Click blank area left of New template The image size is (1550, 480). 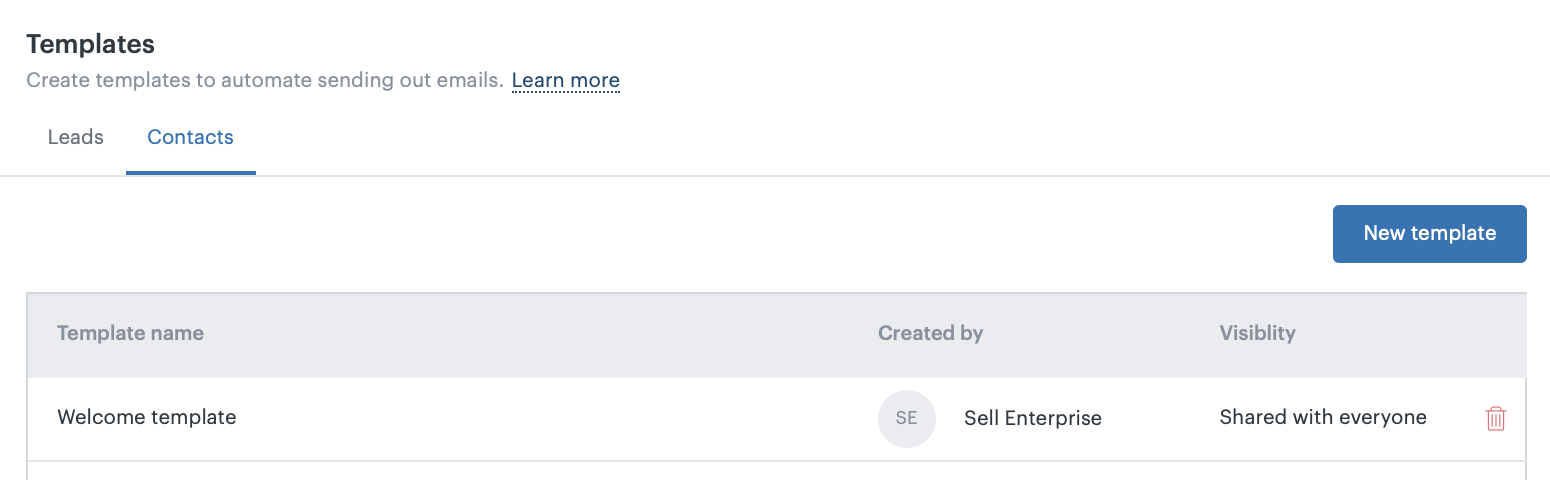click(x=800, y=233)
